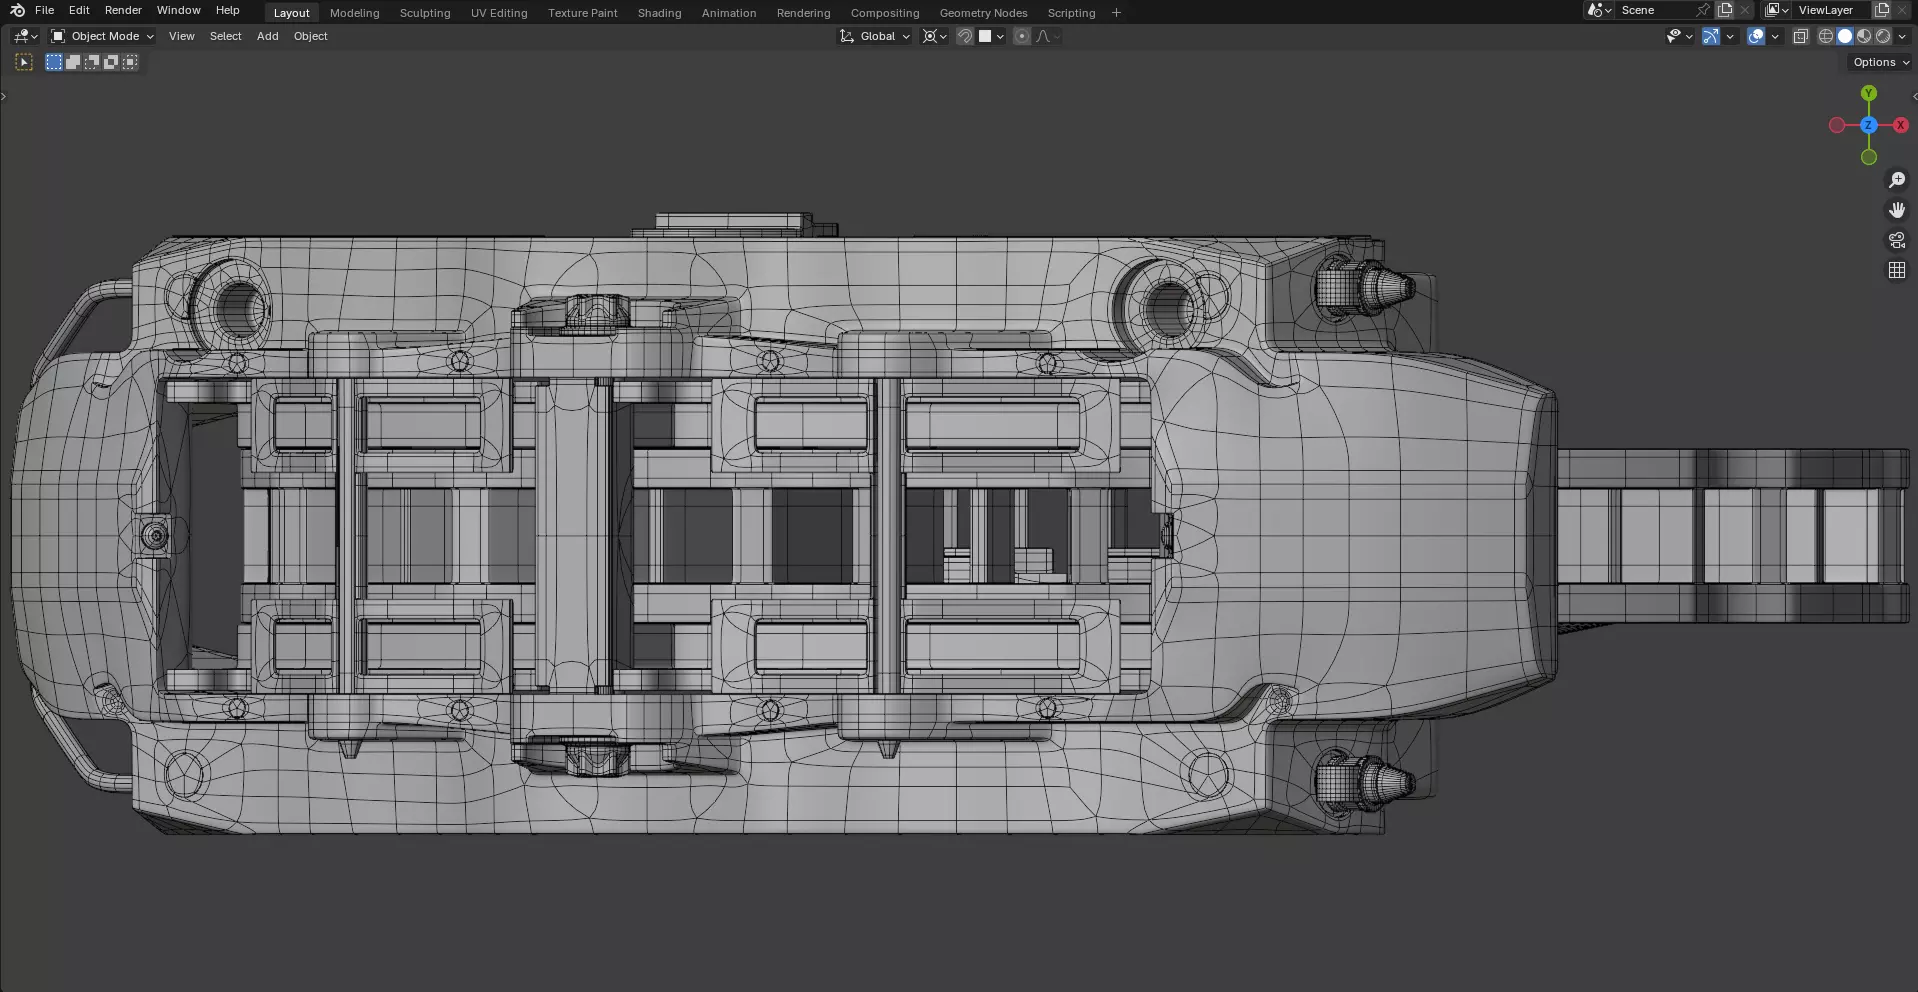Open the Options dropdown
Screen dimensions: 1918x992
[x=1880, y=62]
